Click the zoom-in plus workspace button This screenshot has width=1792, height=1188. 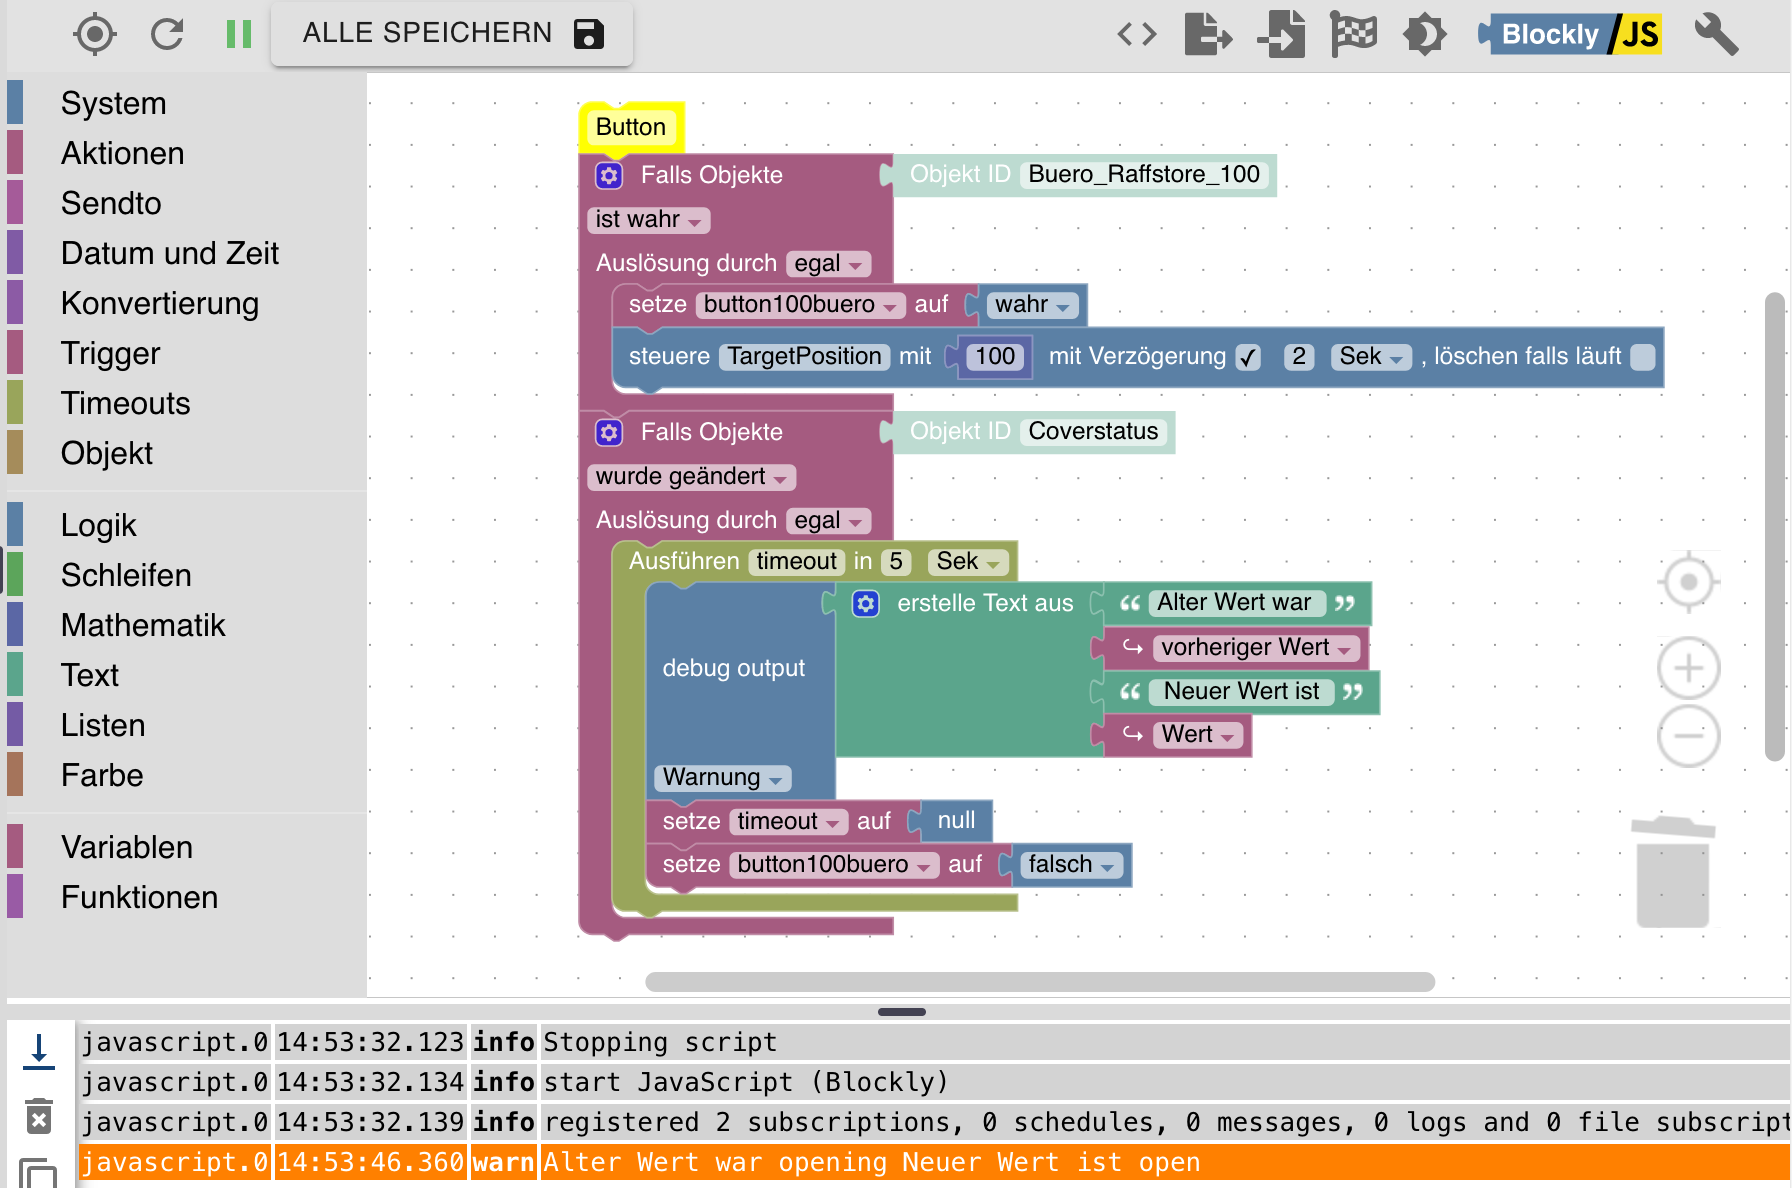[1689, 667]
